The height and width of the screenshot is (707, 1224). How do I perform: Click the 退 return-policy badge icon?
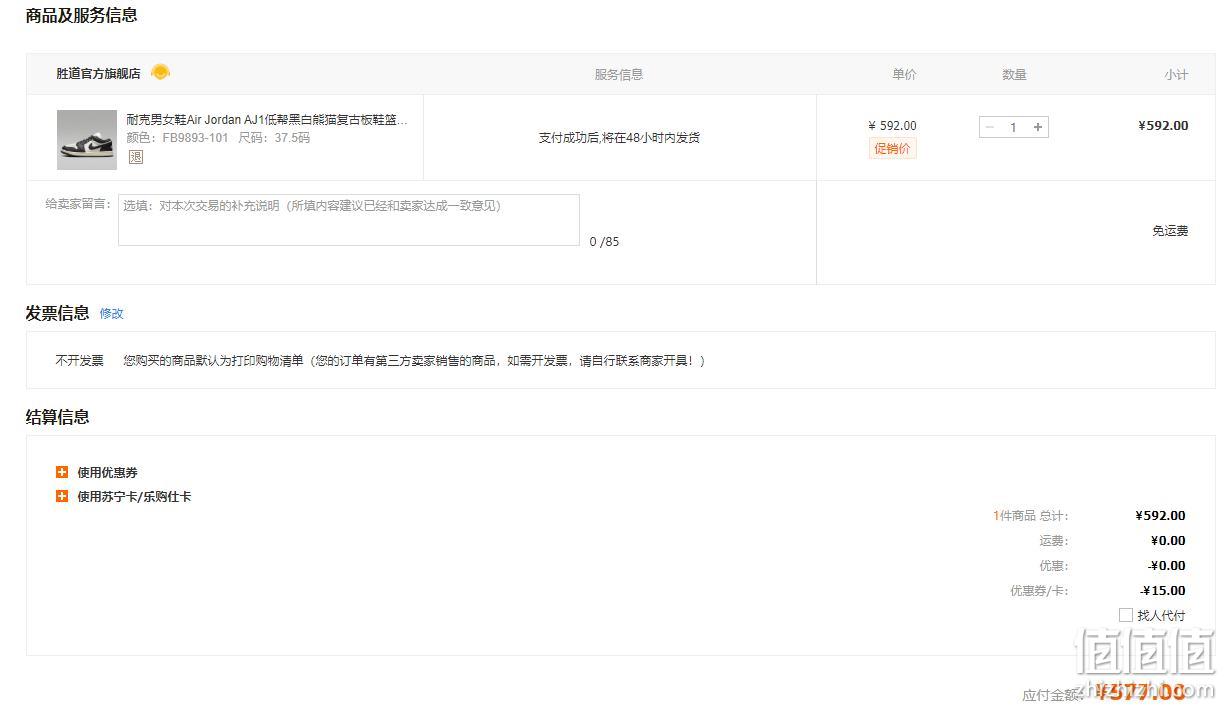[136, 157]
